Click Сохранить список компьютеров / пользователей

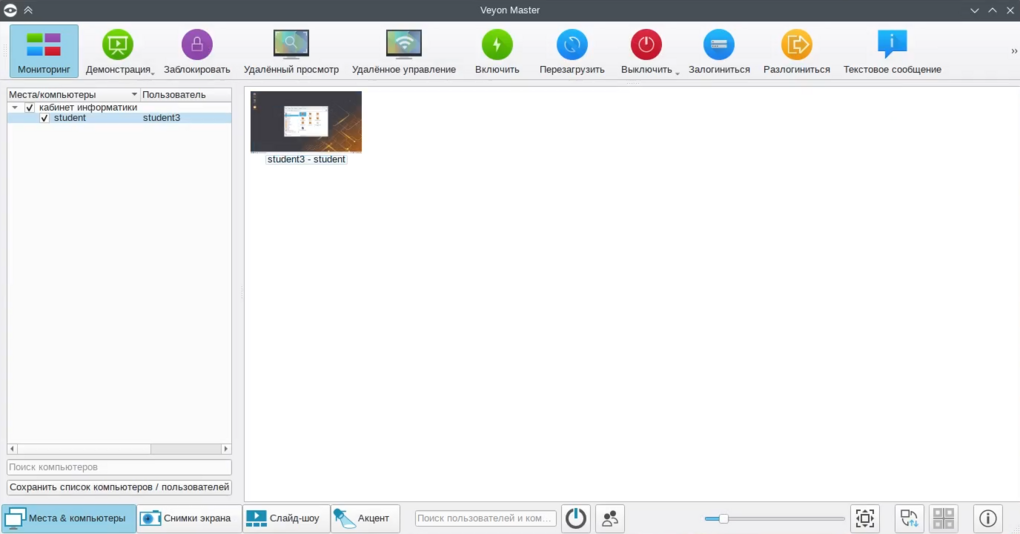pyautogui.click(x=119, y=487)
